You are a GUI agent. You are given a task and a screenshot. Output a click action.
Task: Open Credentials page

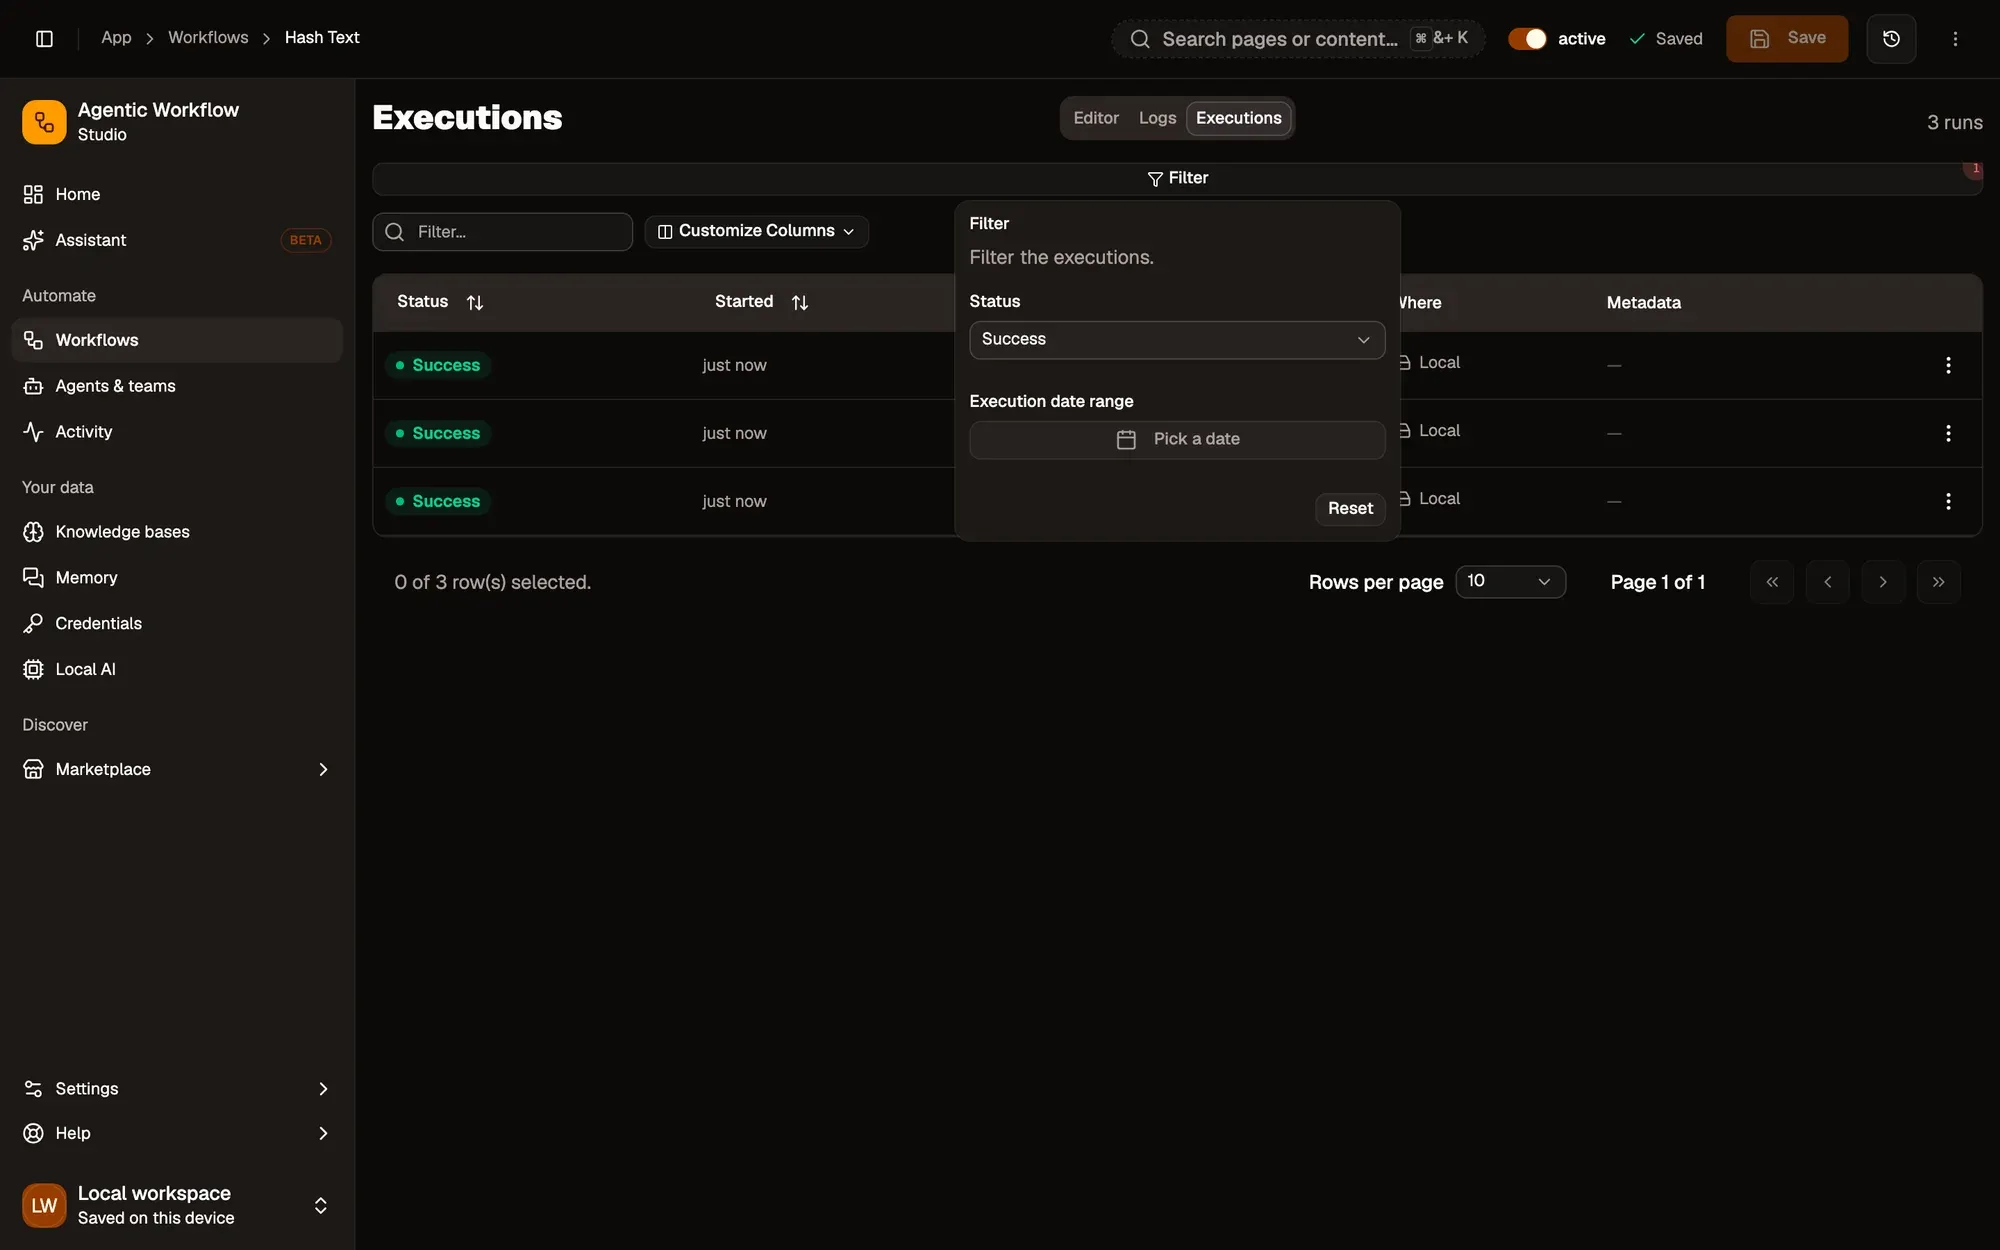(x=177, y=624)
